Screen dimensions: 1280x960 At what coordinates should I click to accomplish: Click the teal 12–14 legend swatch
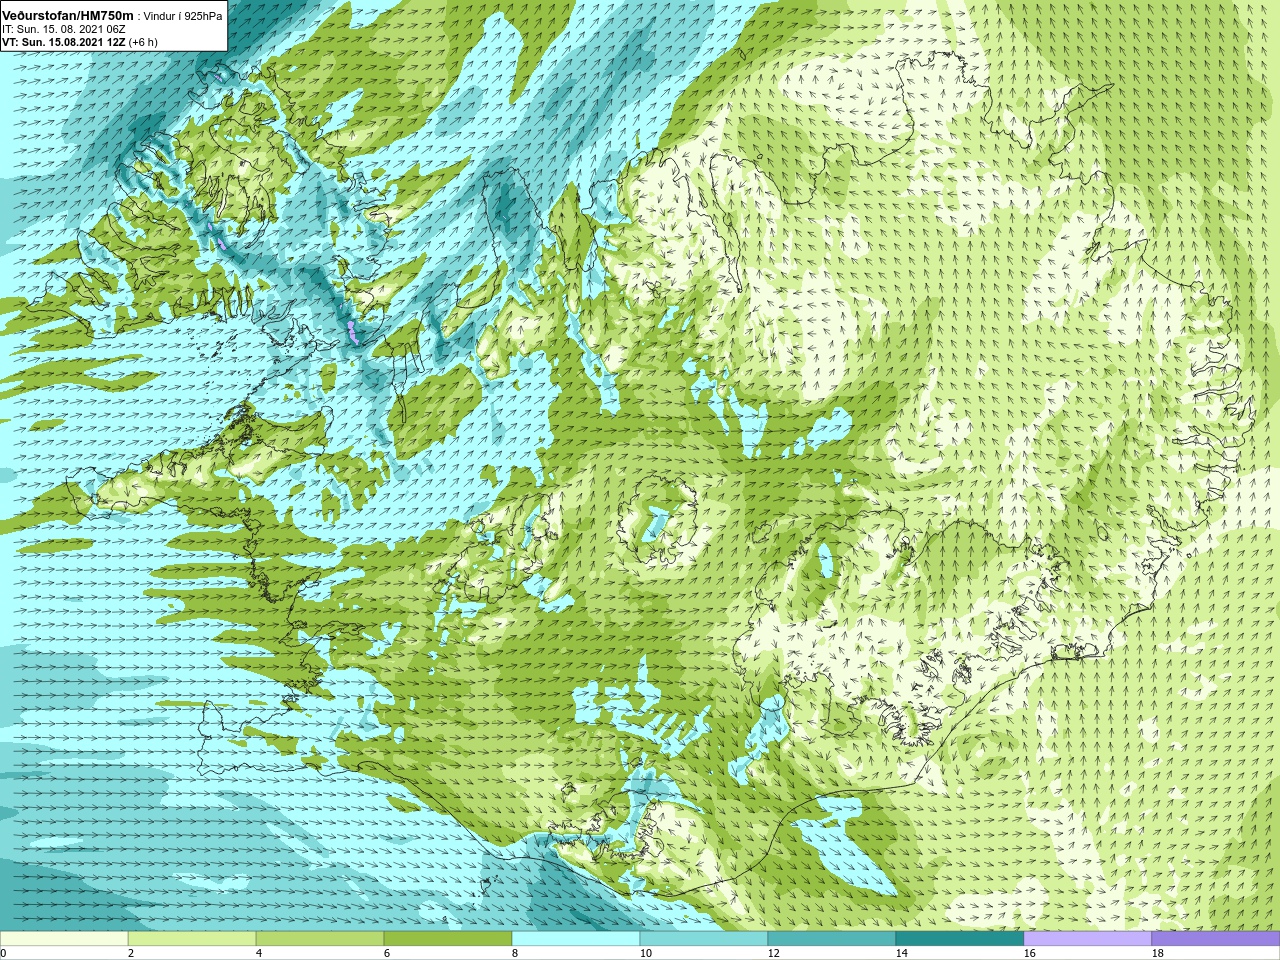[832, 939]
